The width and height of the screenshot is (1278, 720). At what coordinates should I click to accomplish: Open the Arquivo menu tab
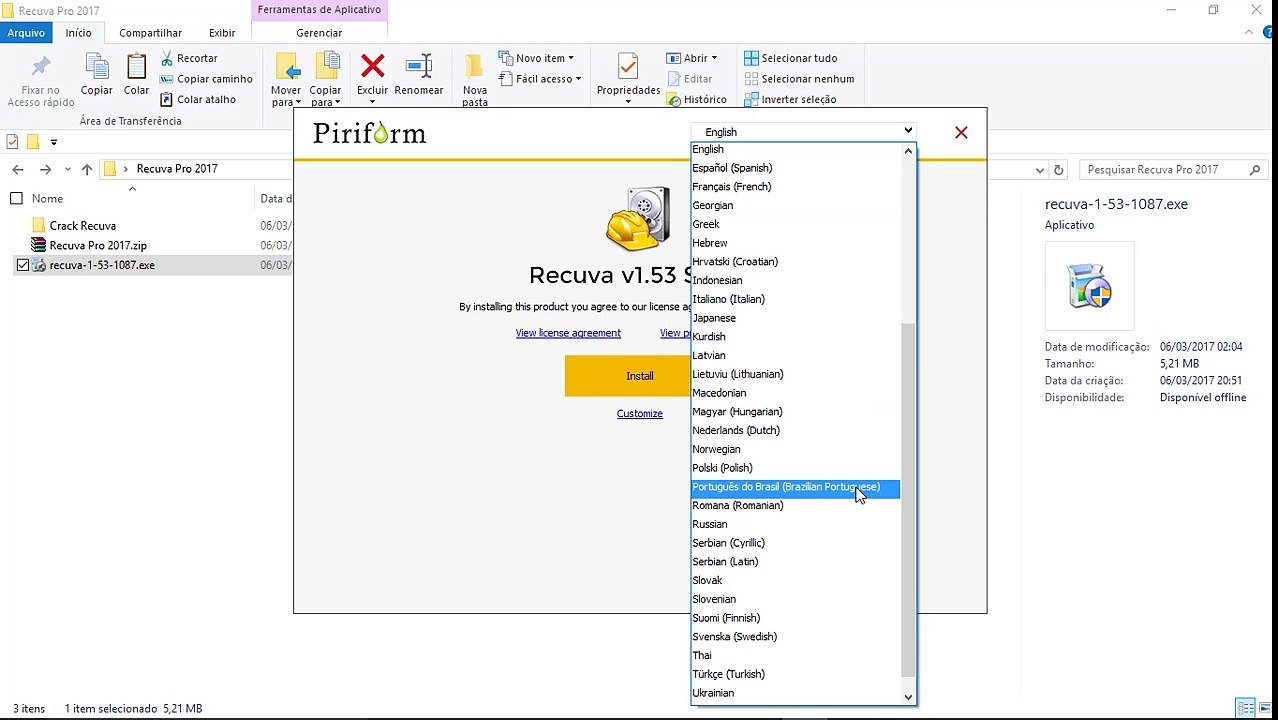coord(26,33)
